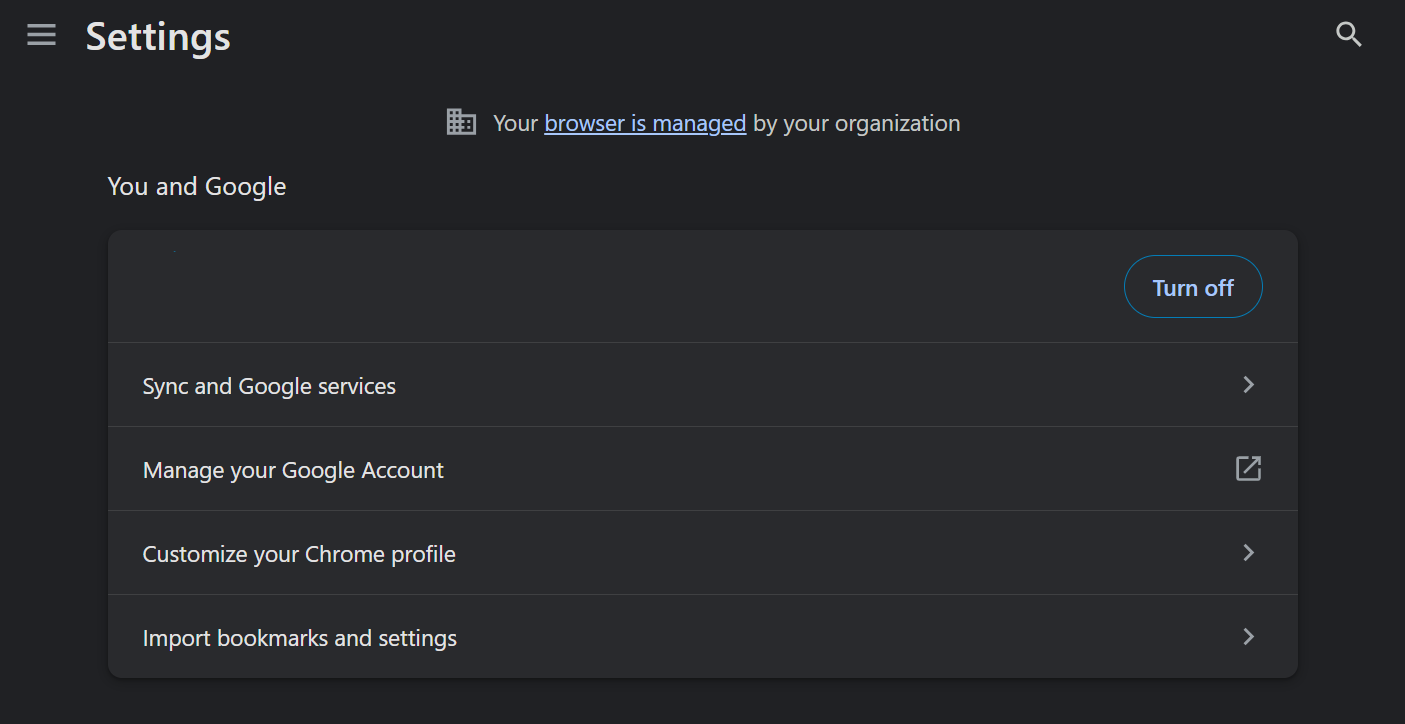Click the search settings magnifier icon
The width and height of the screenshot is (1405, 724).
tap(1349, 35)
